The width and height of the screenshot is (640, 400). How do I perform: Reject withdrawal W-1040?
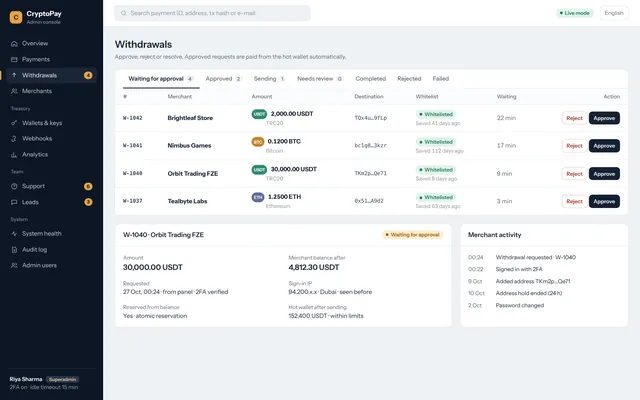574,173
